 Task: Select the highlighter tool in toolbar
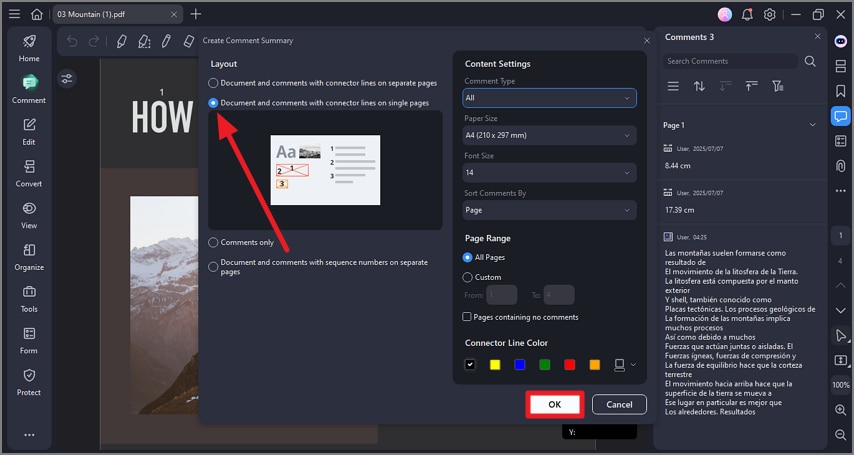click(x=121, y=41)
